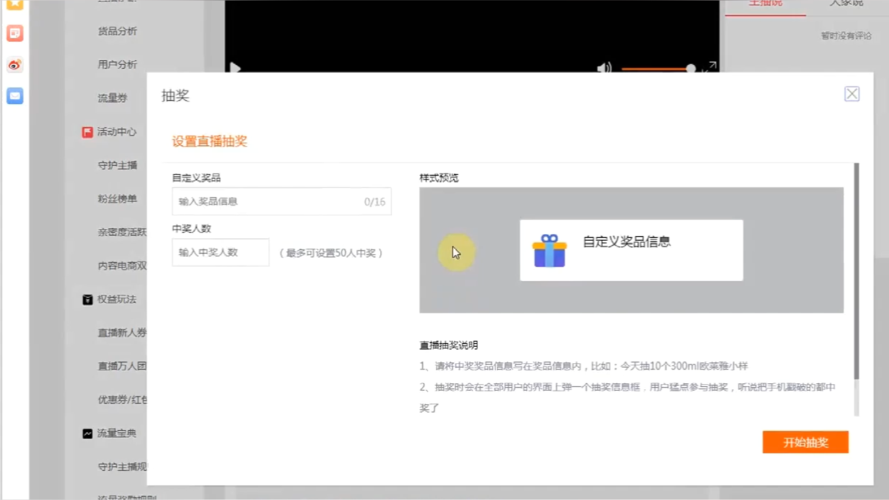Viewport: 889px width, 500px height.
Task: Mute the video with the speaker icon
Action: (x=604, y=68)
